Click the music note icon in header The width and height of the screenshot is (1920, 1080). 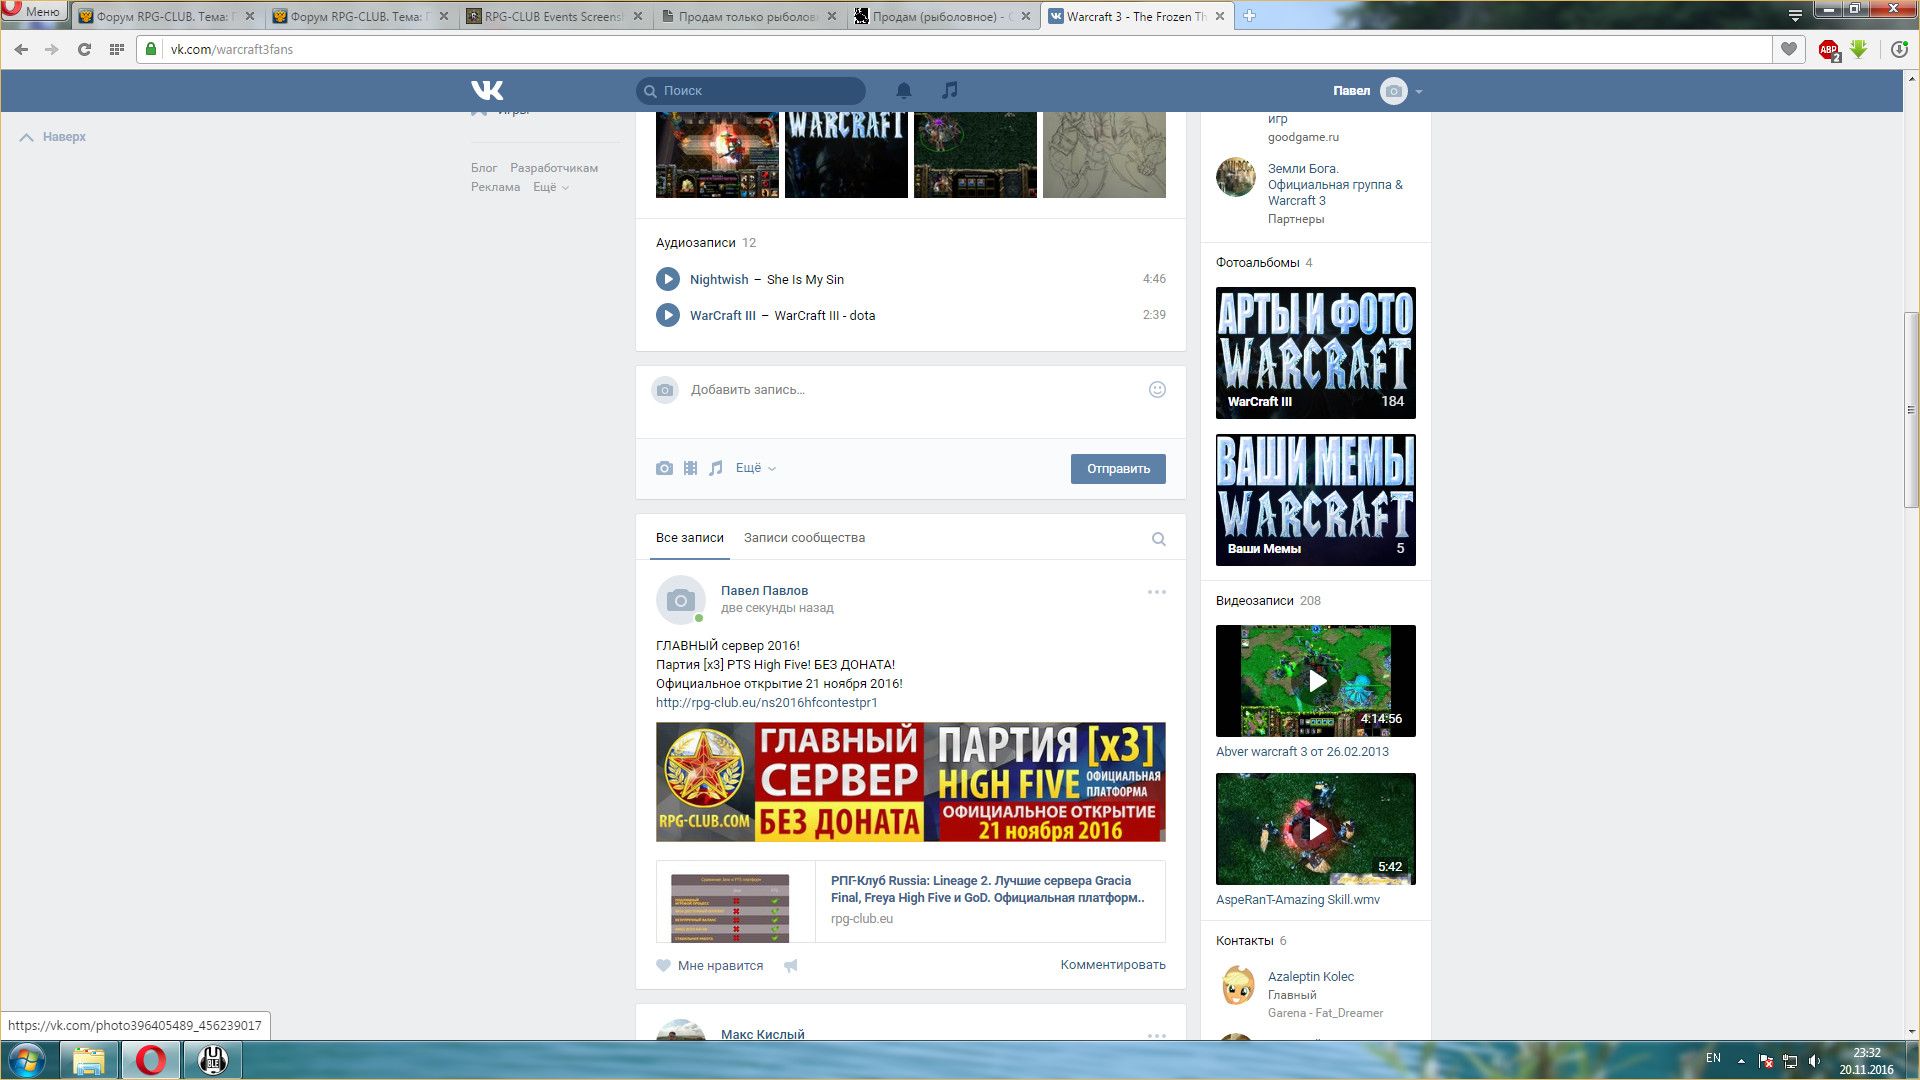point(950,91)
